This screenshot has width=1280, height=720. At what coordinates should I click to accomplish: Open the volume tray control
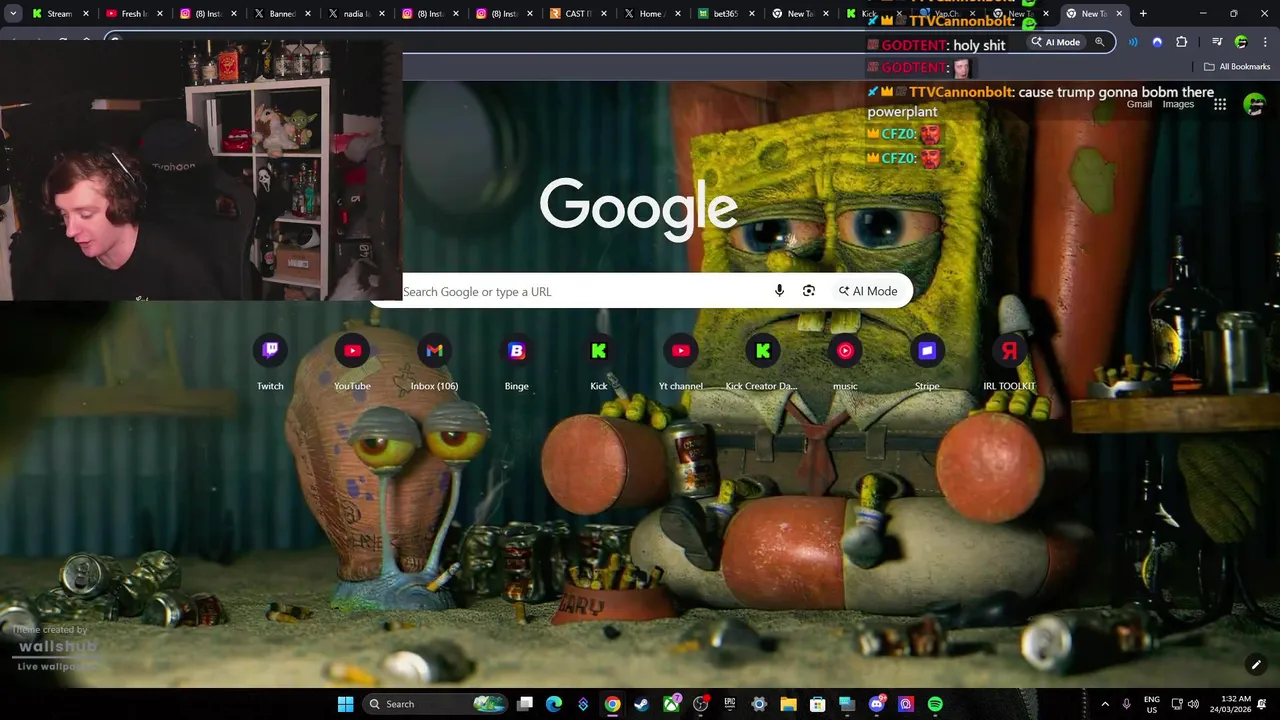[1195, 704]
